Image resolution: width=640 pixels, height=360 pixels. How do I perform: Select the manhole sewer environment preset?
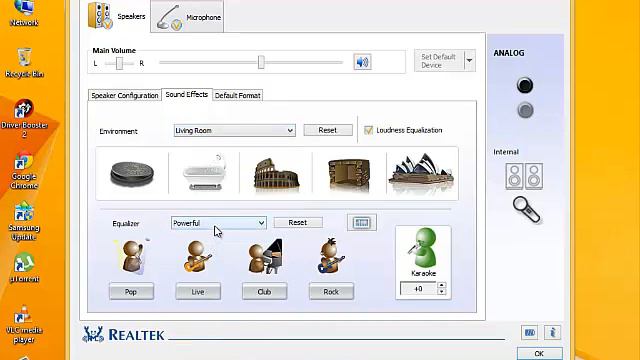pyautogui.click(x=132, y=174)
